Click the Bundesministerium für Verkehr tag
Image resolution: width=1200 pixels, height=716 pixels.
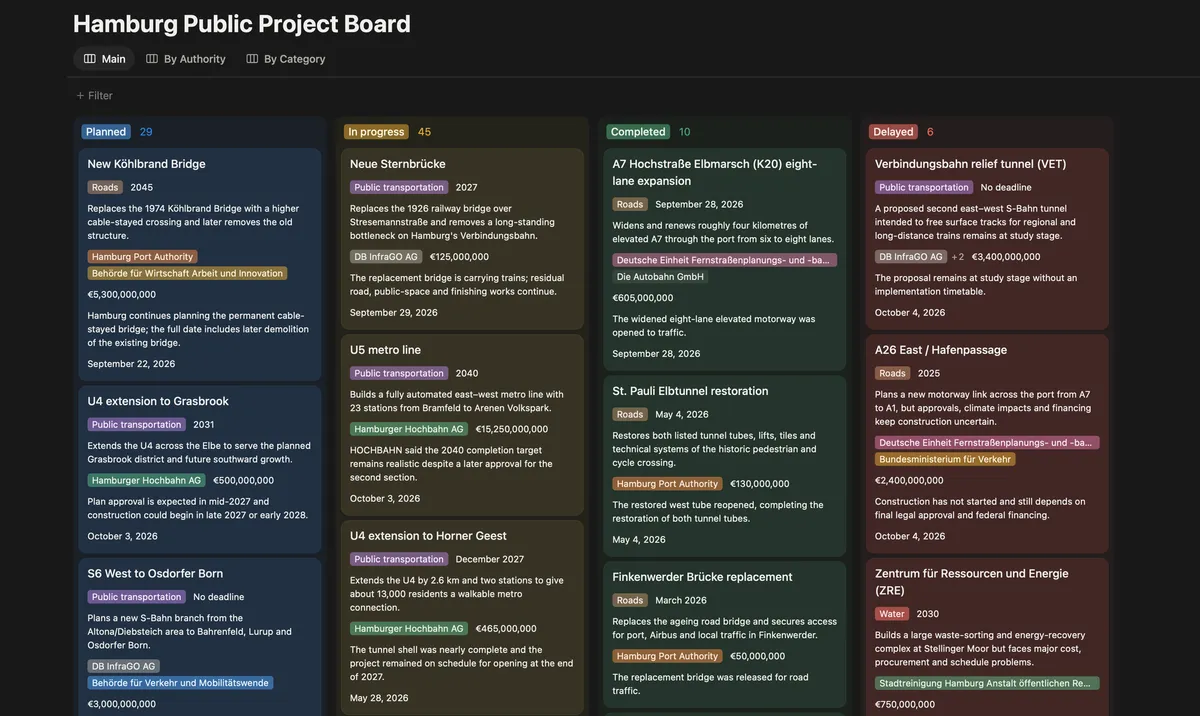946,459
